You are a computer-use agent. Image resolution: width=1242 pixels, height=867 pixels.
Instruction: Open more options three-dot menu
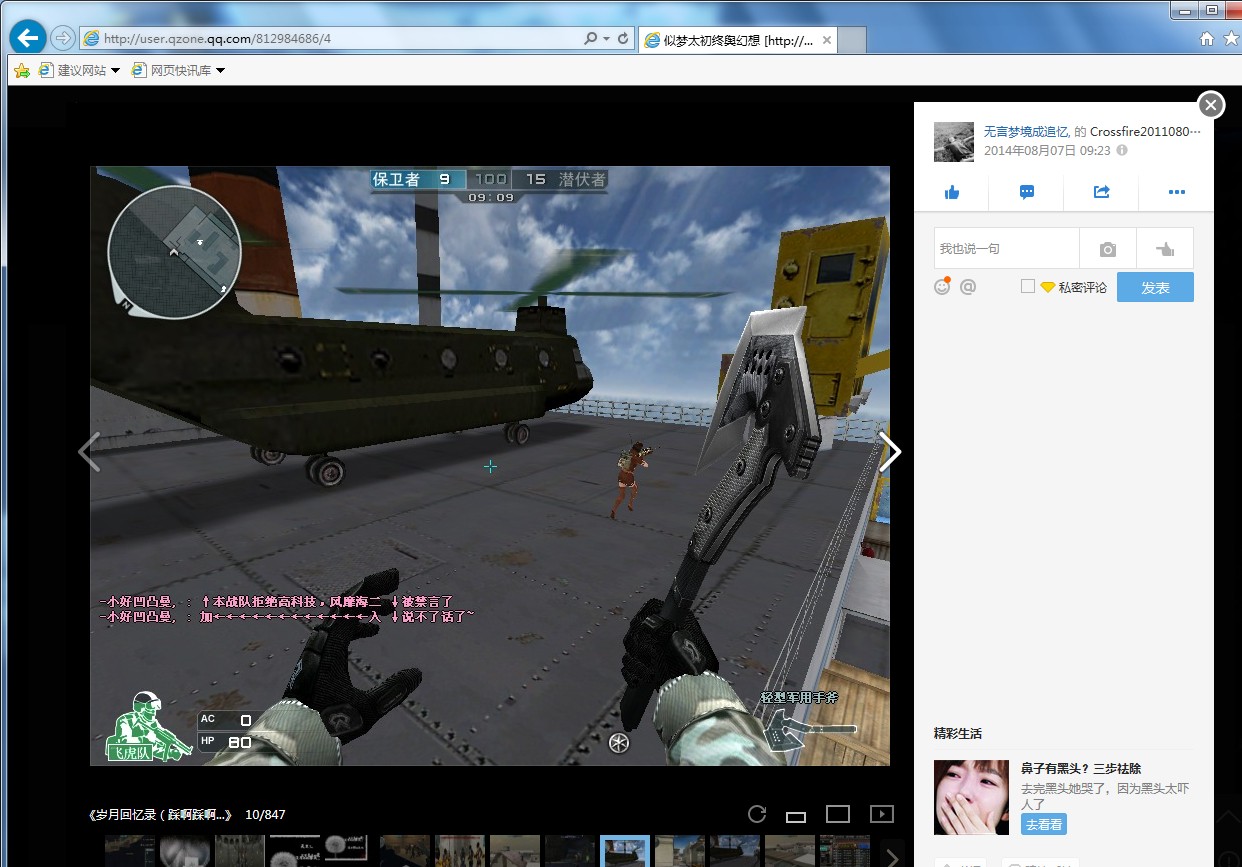click(x=1176, y=192)
